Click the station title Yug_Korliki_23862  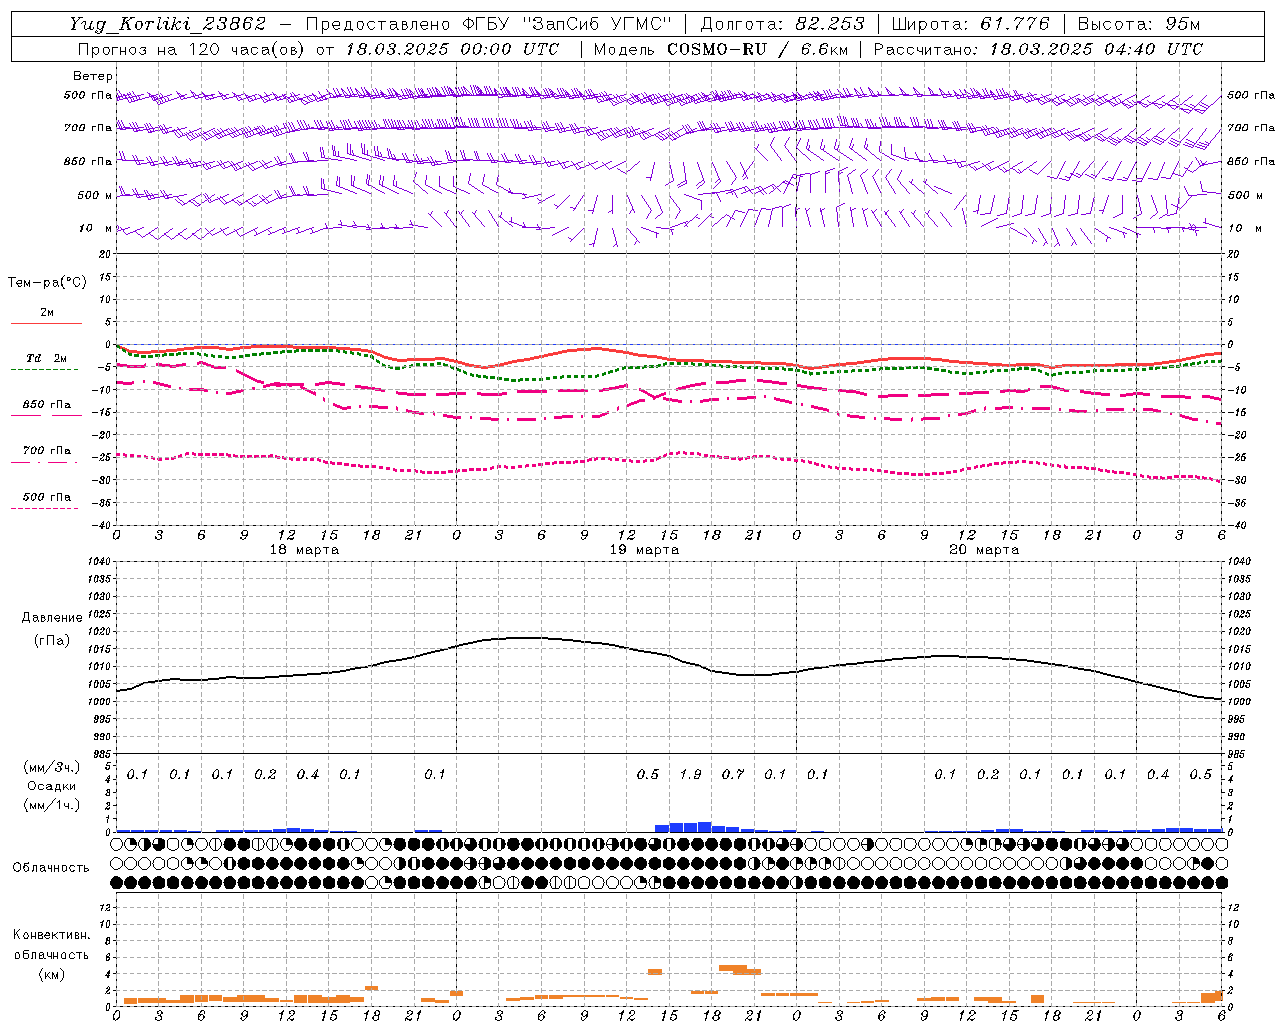click(x=168, y=24)
